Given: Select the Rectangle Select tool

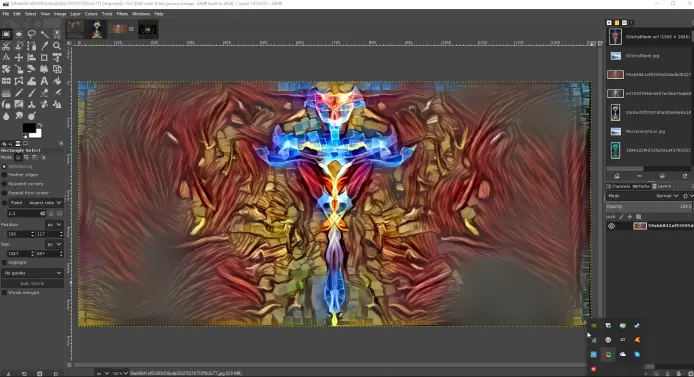Looking at the screenshot, I should 6,34.
